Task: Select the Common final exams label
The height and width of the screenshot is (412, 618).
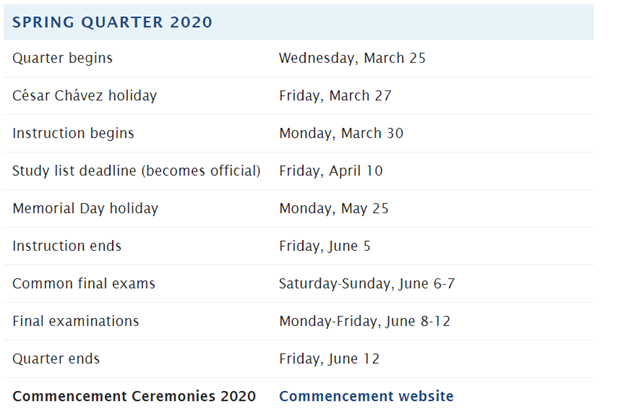Action: click(83, 284)
